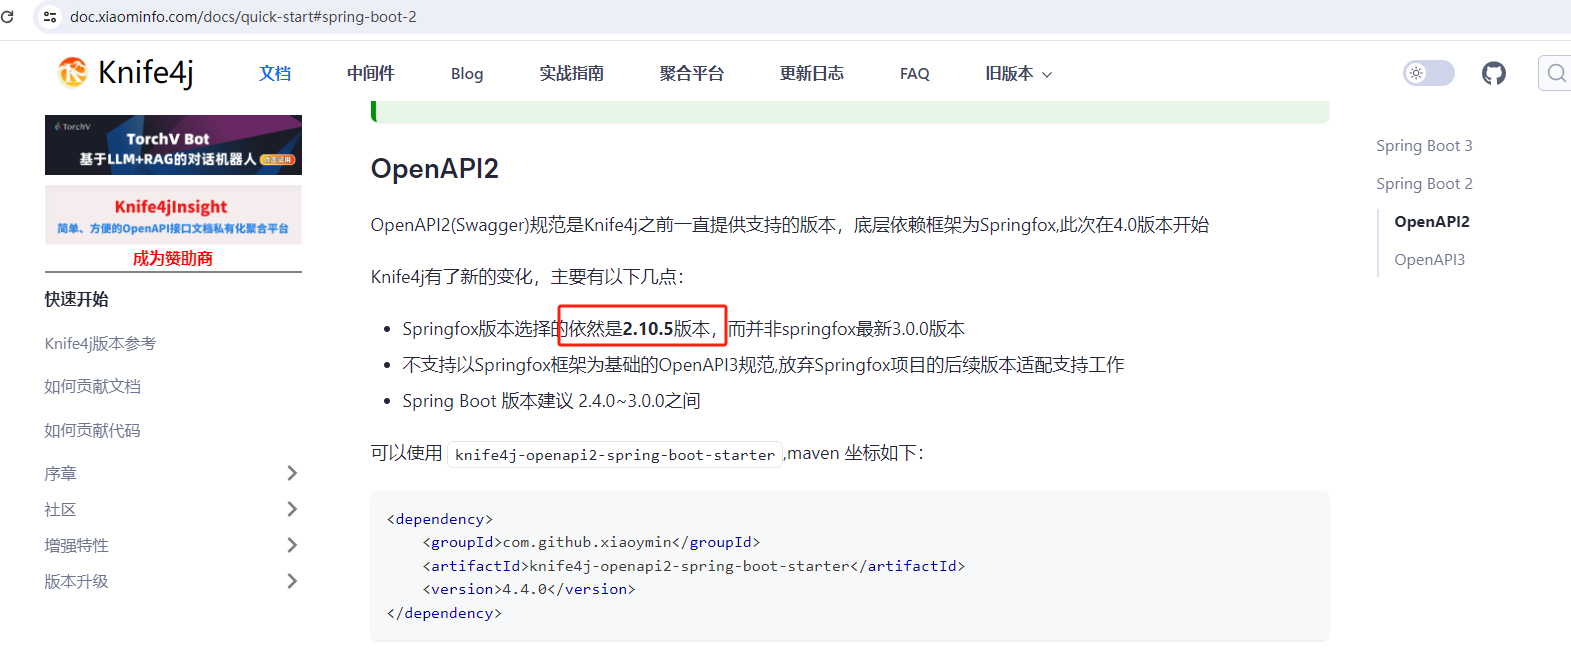
Task: Open the 实战指南 nav item
Action: pyautogui.click(x=572, y=73)
